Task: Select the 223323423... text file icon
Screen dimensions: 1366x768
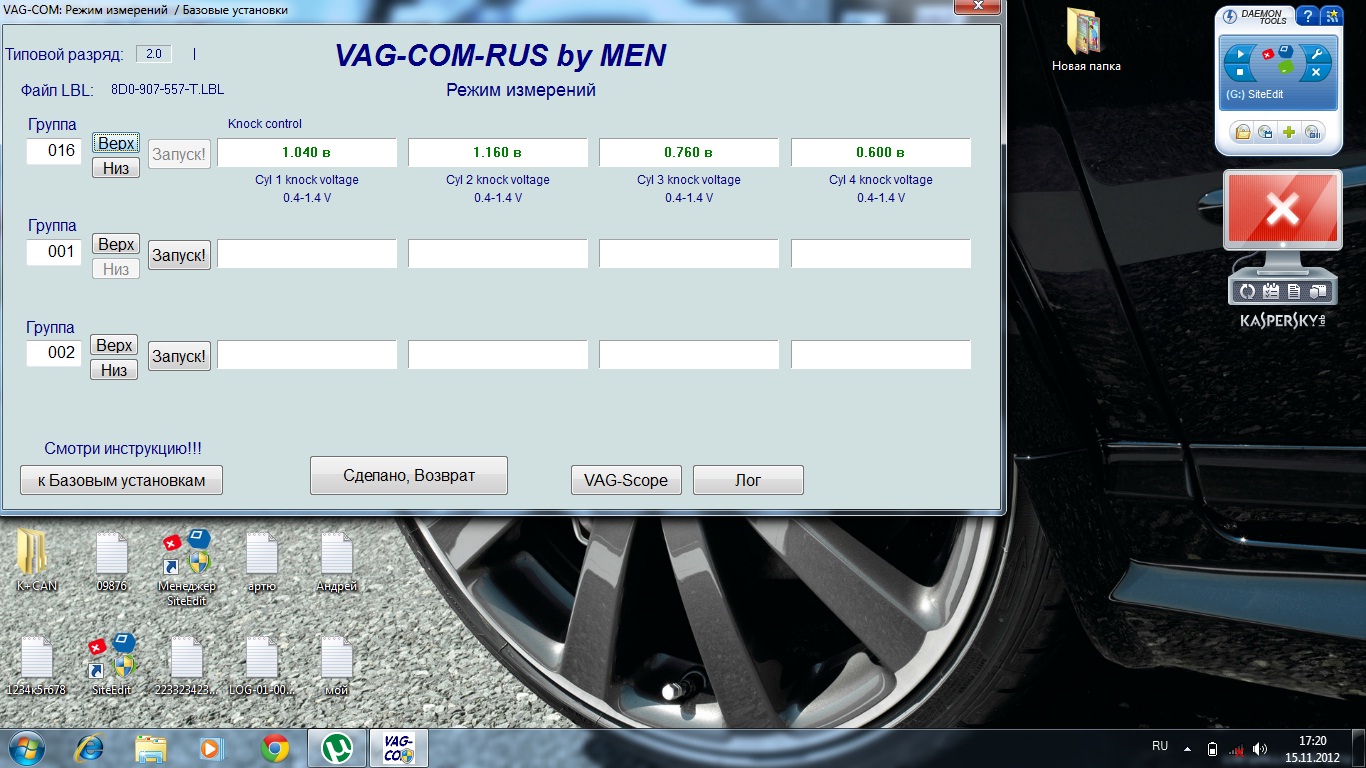Action: [x=187, y=664]
